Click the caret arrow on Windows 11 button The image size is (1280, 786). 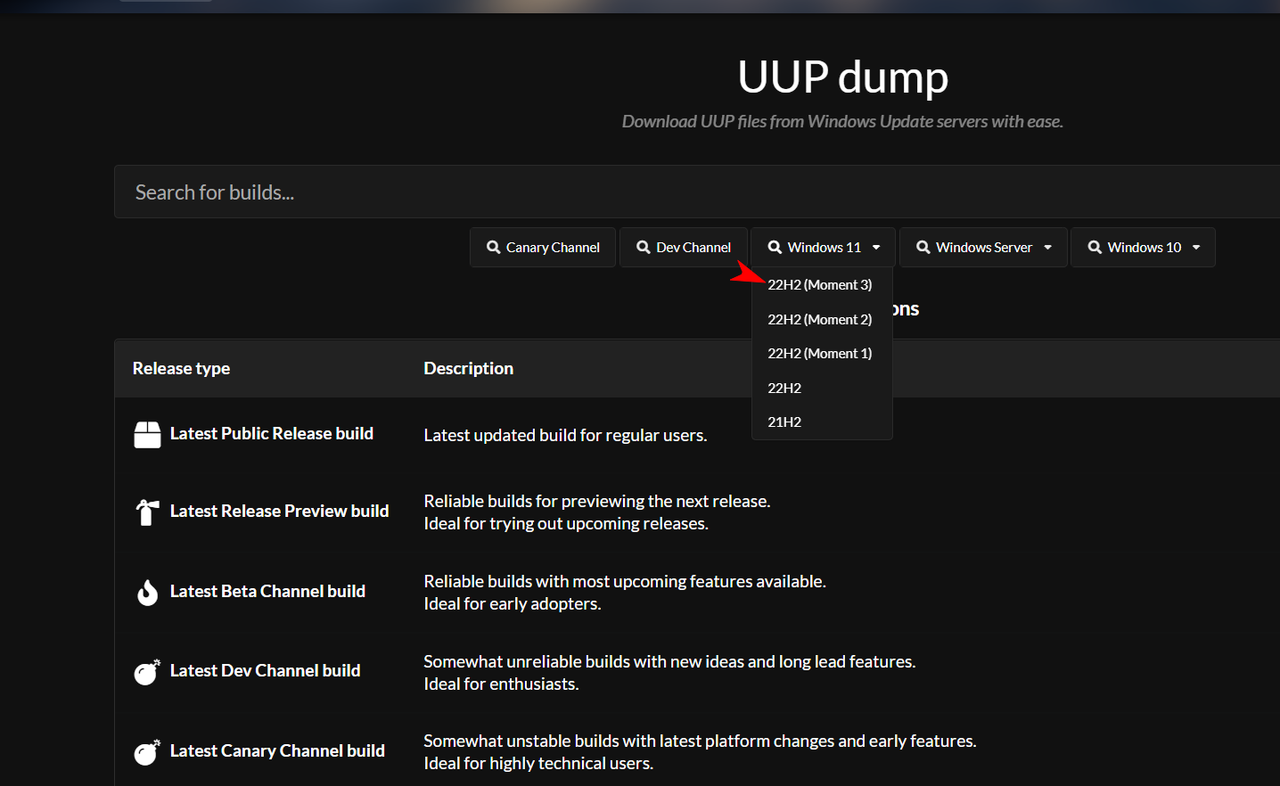[877, 248]
